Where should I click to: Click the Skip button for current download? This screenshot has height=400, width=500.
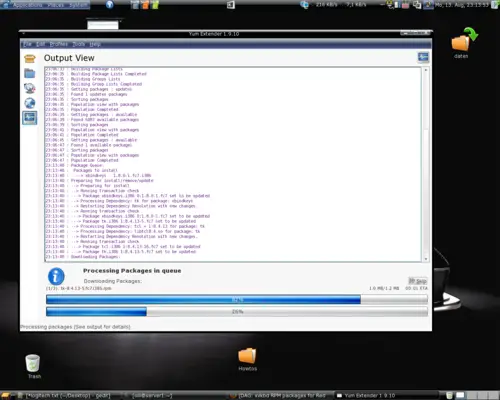pos(418,281)
